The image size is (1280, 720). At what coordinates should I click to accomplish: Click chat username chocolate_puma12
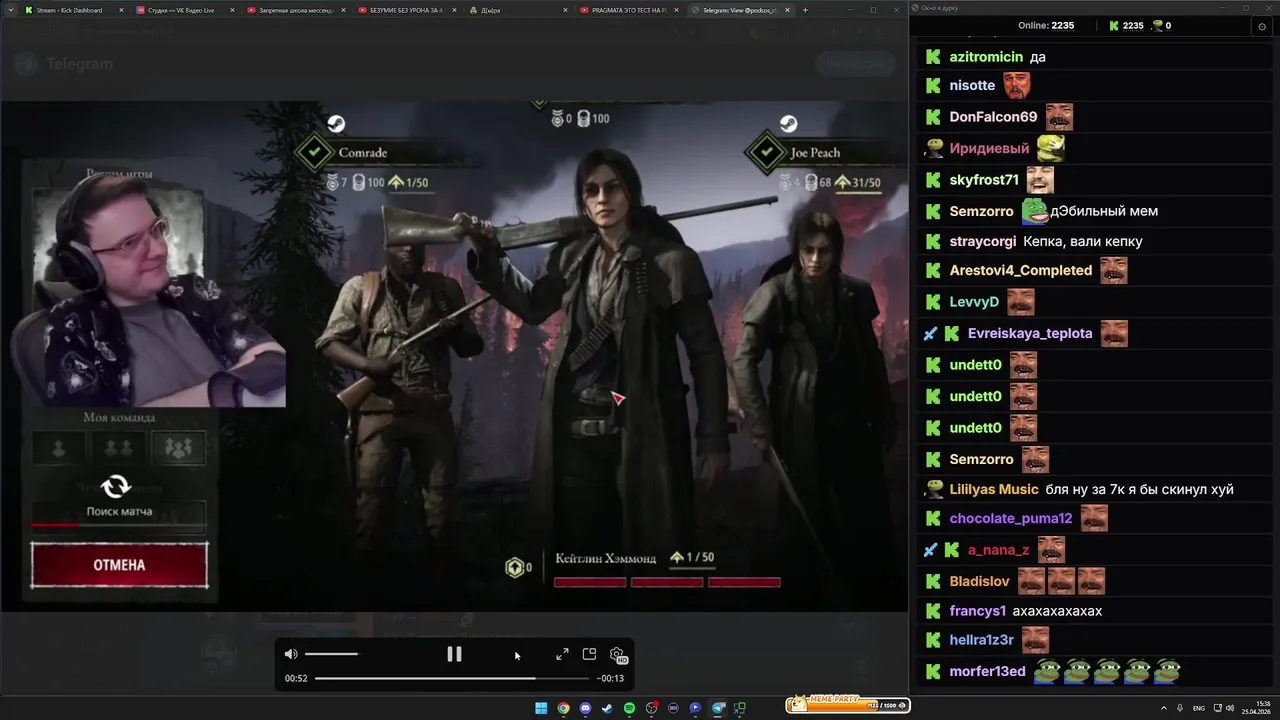pyautogui.click(x=1011, y=518)
